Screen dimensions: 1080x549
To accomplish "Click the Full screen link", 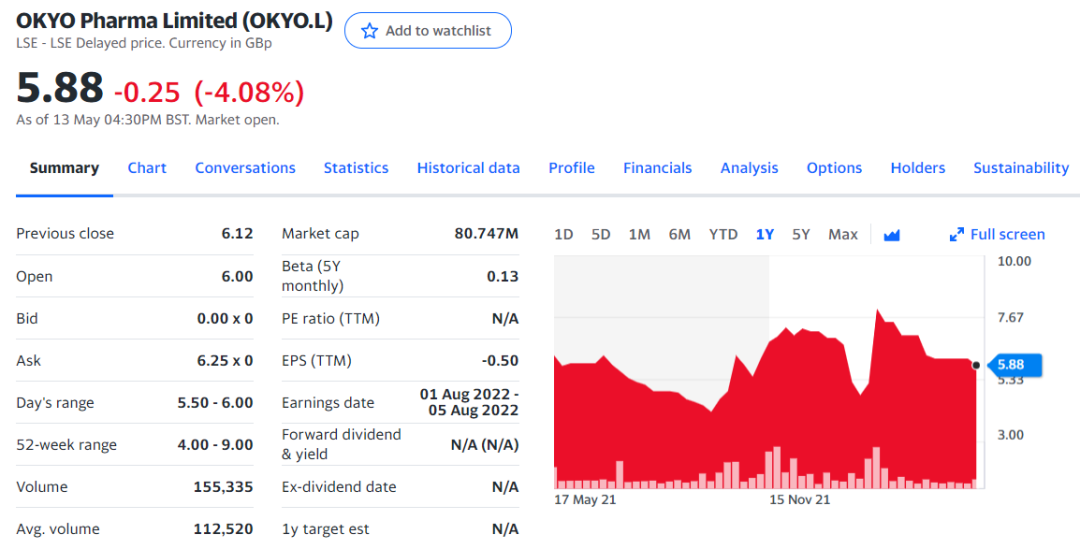I will coord(1007,235).
